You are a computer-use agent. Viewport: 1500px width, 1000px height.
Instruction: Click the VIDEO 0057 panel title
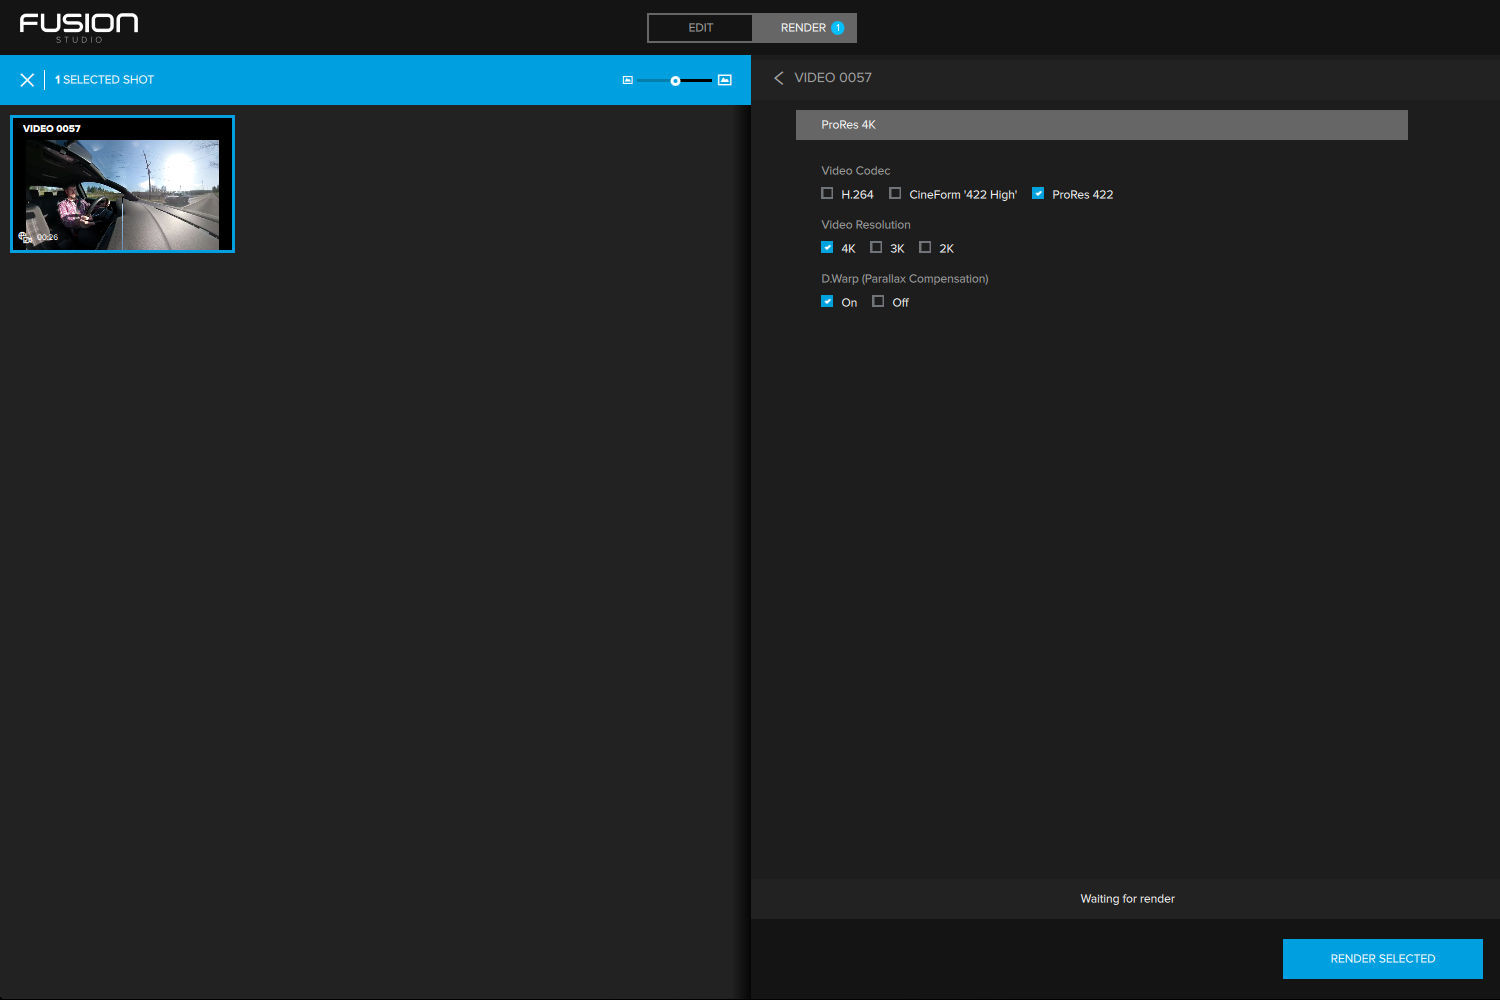pos(833,78)
